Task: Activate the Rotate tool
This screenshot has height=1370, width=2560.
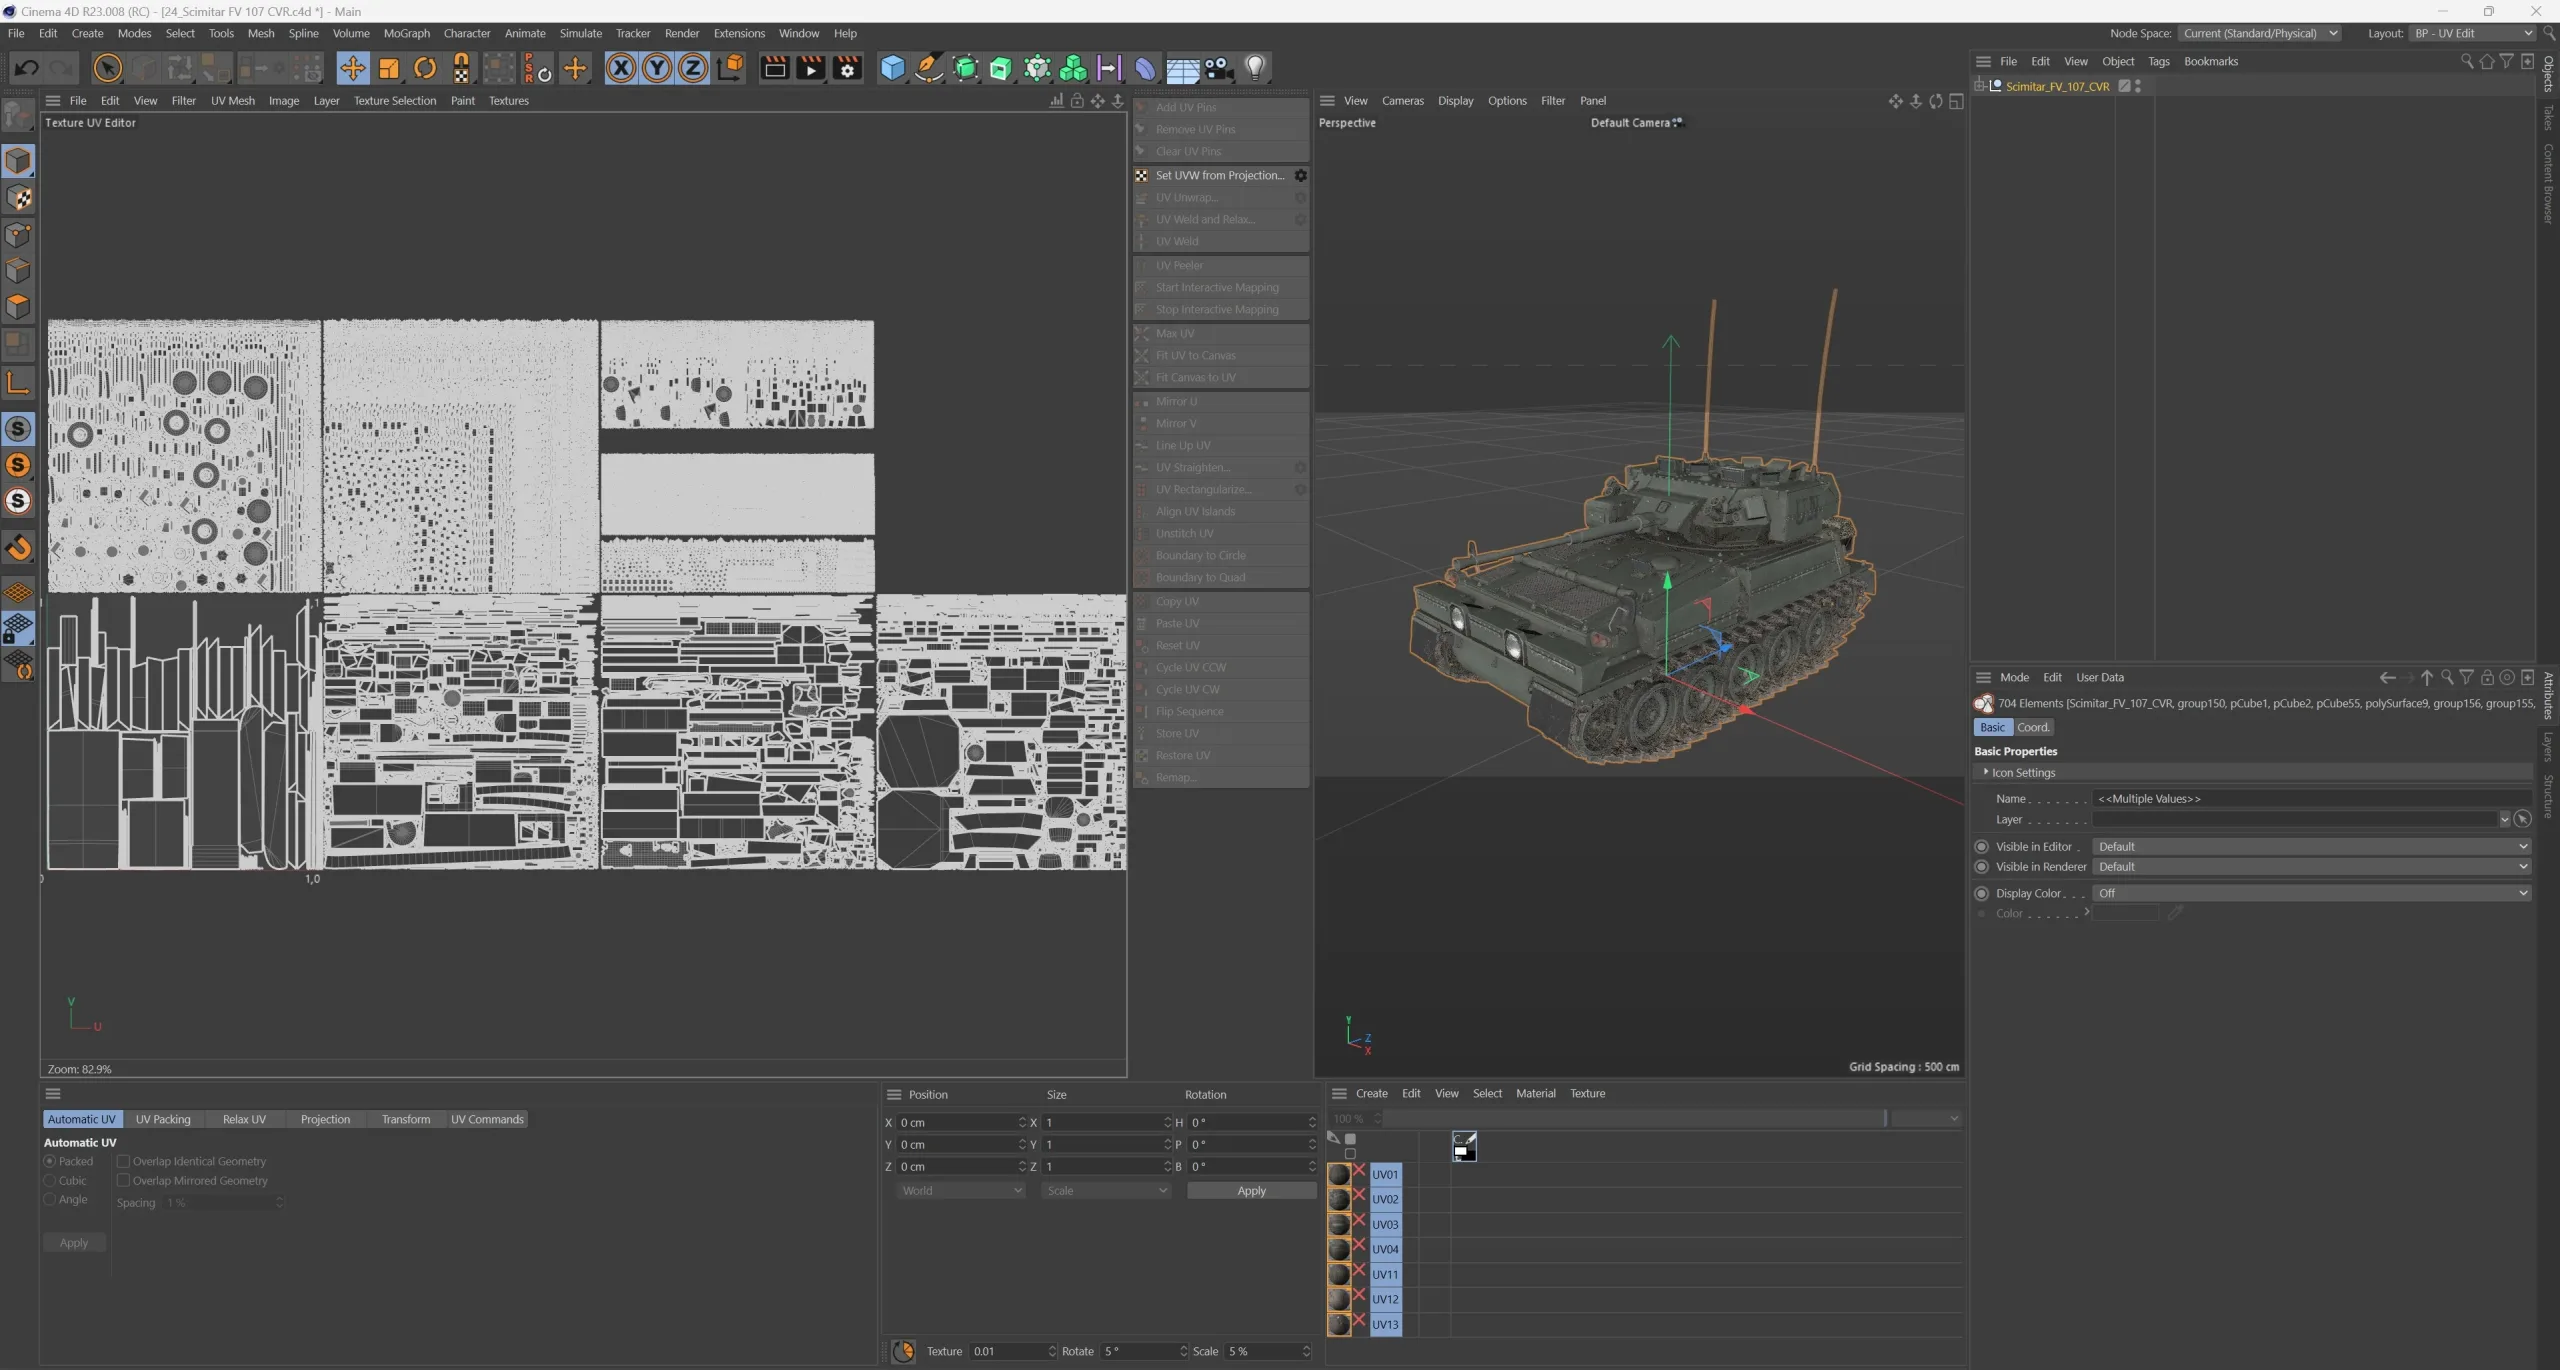Action: coord(425,67)
